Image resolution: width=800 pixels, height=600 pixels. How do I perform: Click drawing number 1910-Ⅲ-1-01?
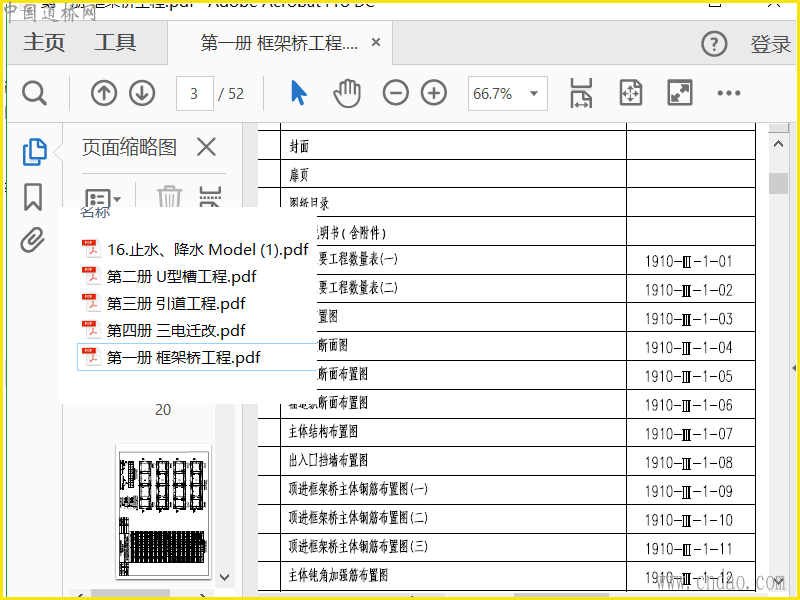pos(689,261)
